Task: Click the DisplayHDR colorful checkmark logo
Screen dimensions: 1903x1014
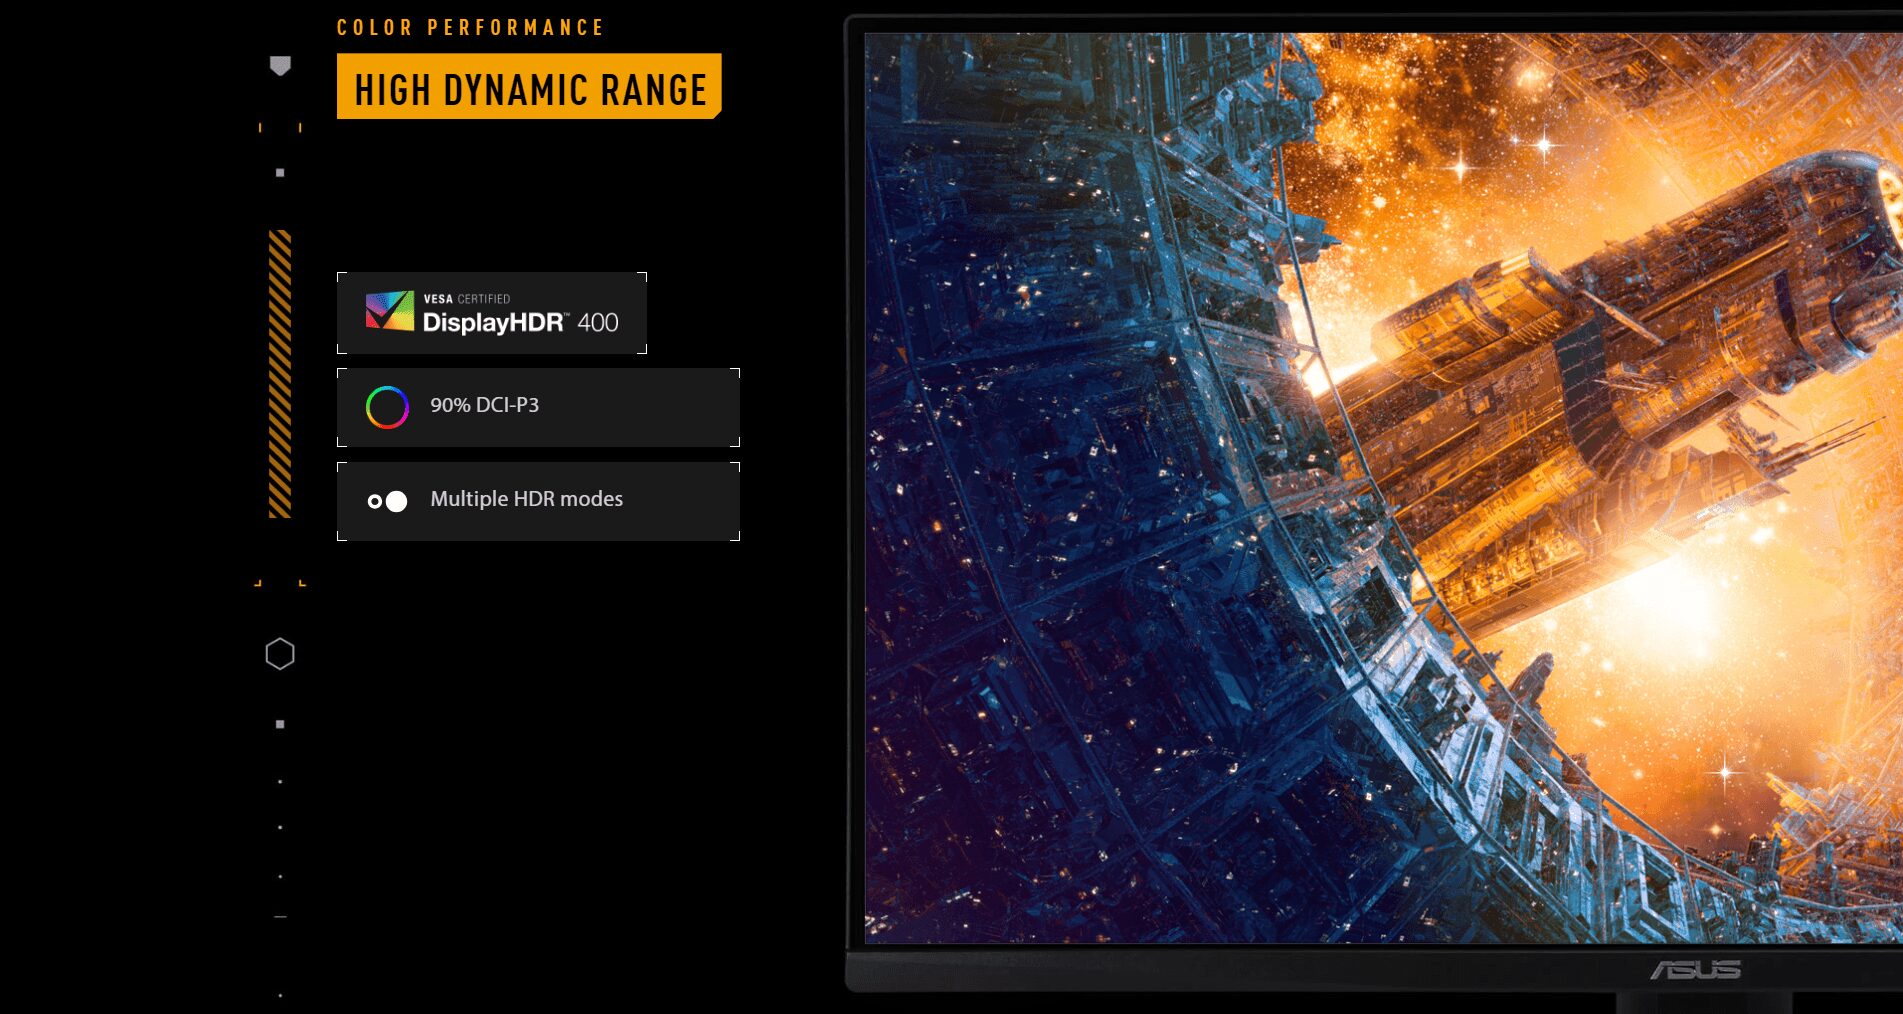Action: pos(390,311)
